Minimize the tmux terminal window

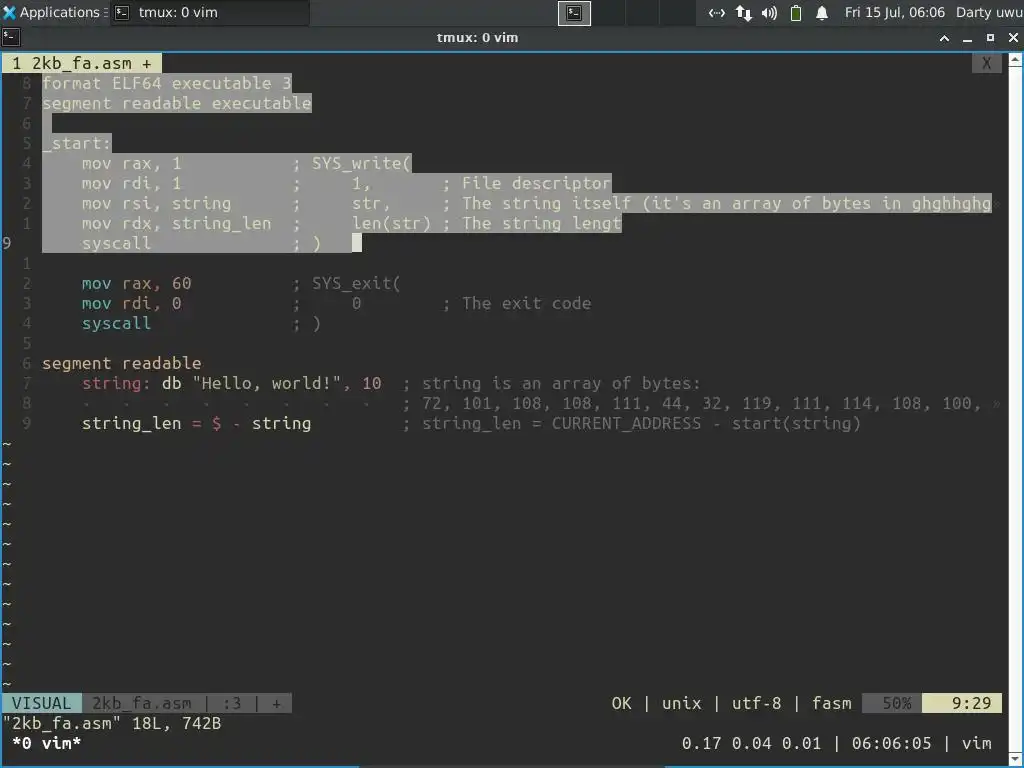point(967,38)
